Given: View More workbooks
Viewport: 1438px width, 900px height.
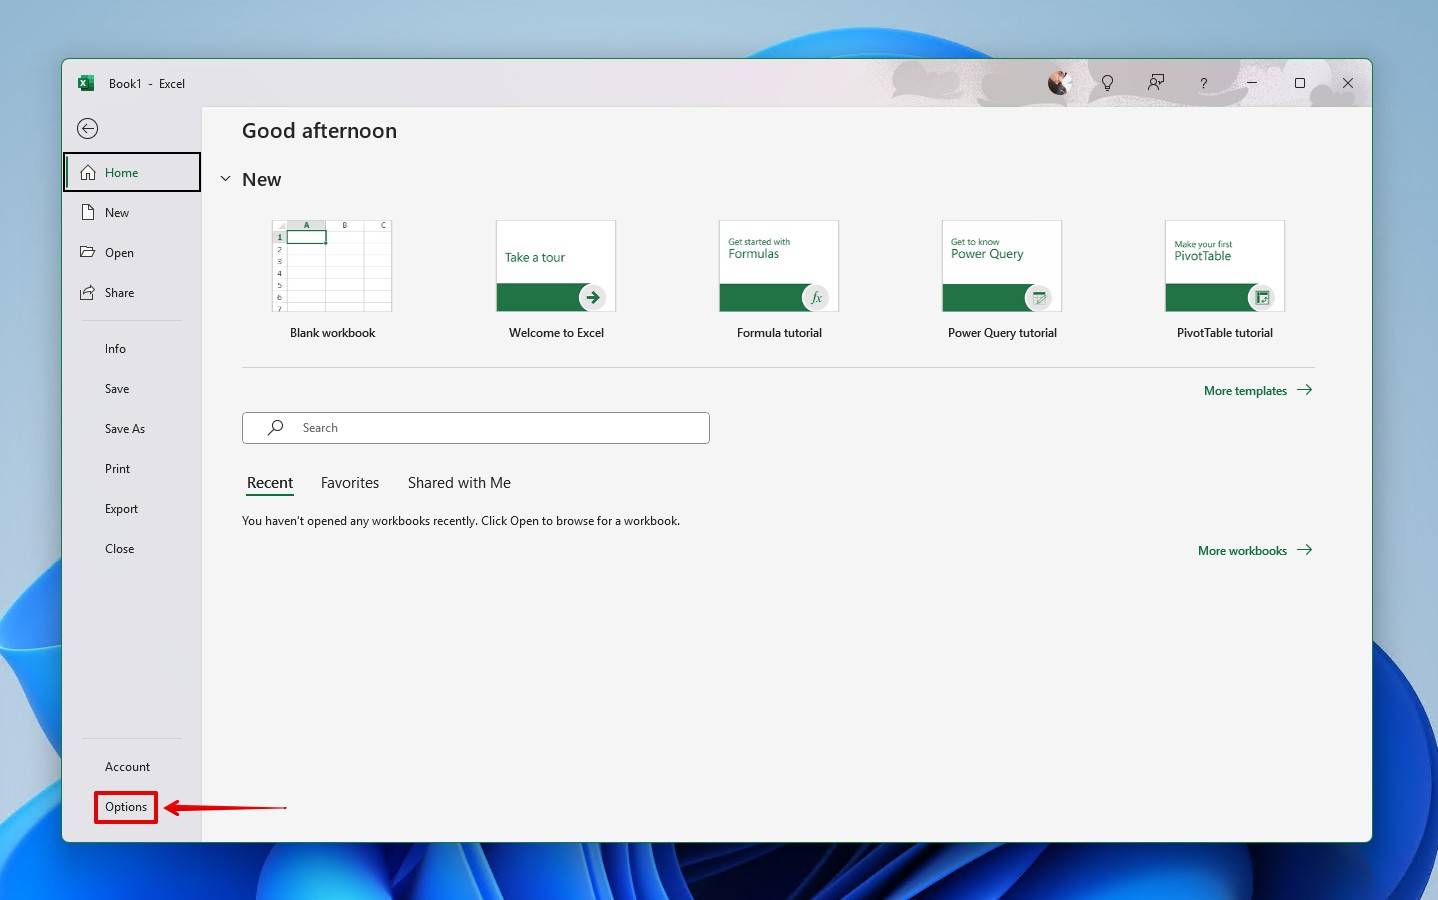Looking at the screenshot, I should pos(1242,550).
